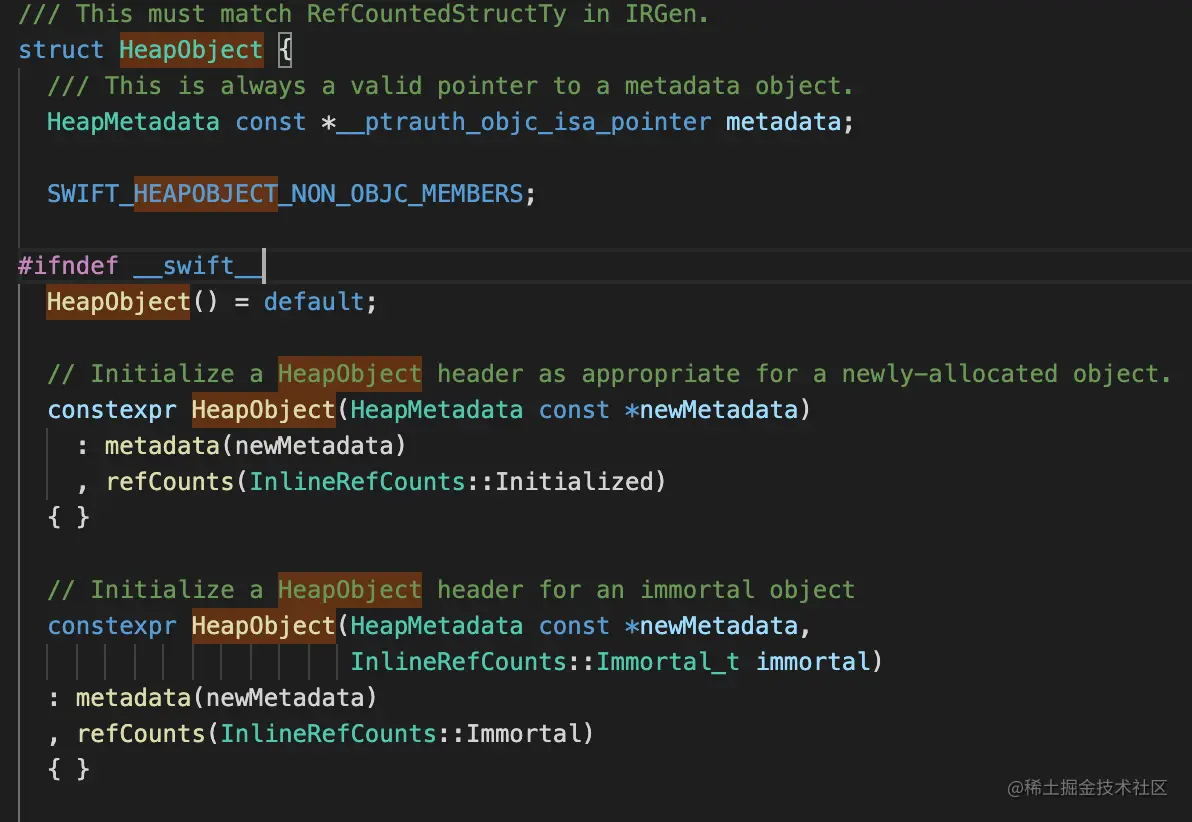Click constexpr on the immortal constructor
This screenshot has height=822, width=1192.
(112, 626)
